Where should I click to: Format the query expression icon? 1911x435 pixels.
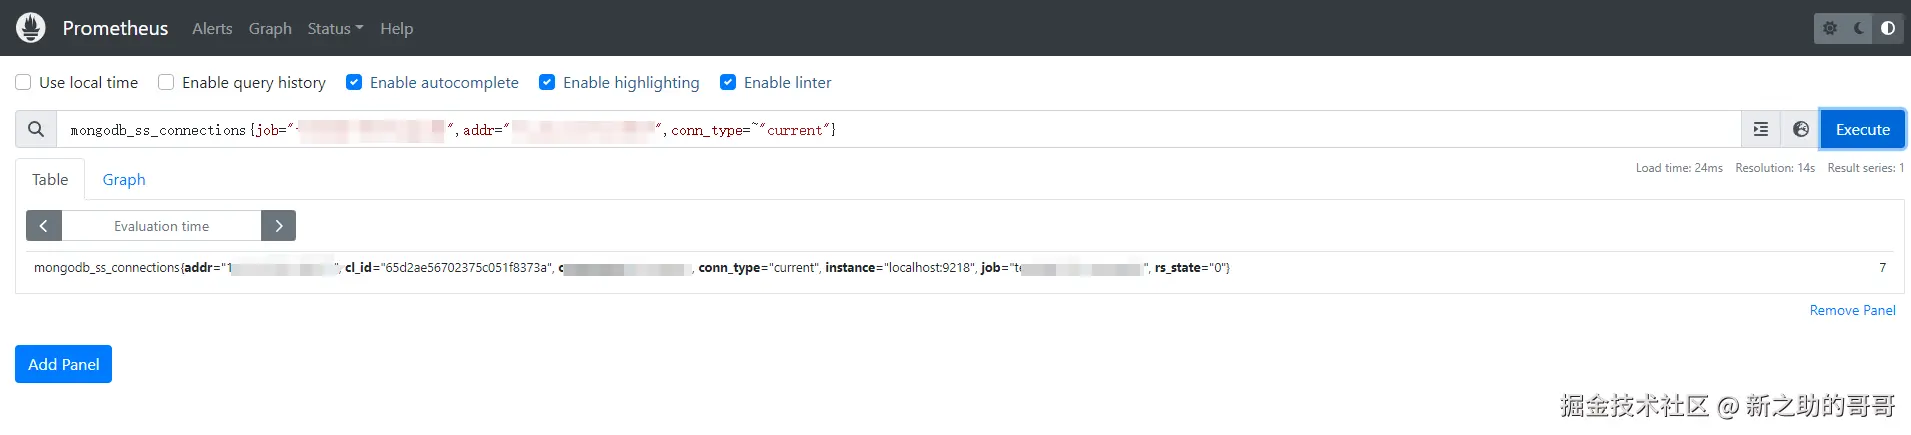(x=1761, y=130)
